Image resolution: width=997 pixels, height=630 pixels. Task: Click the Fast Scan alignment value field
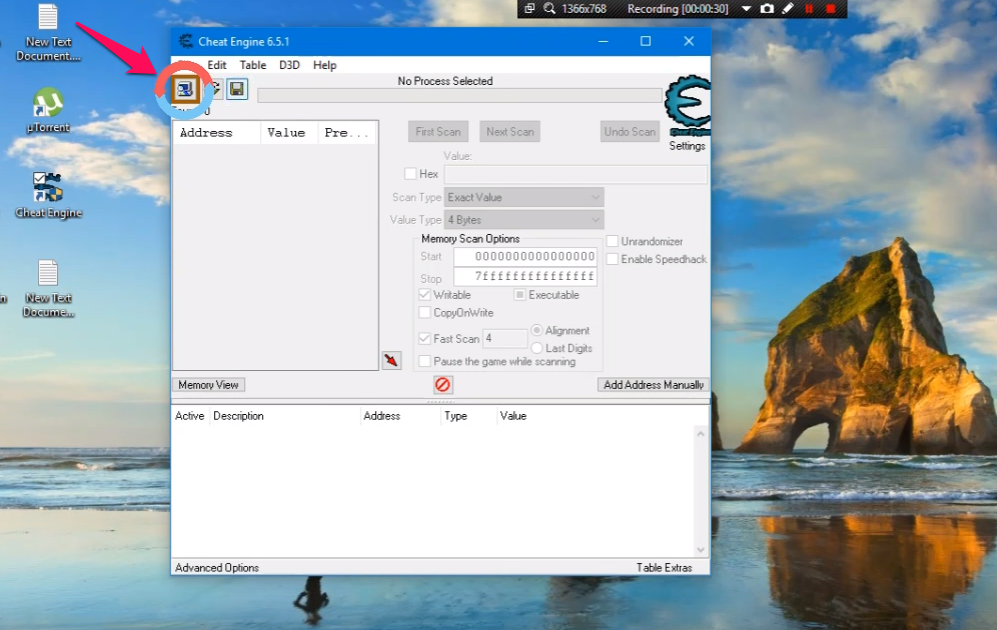click(505, 338)
